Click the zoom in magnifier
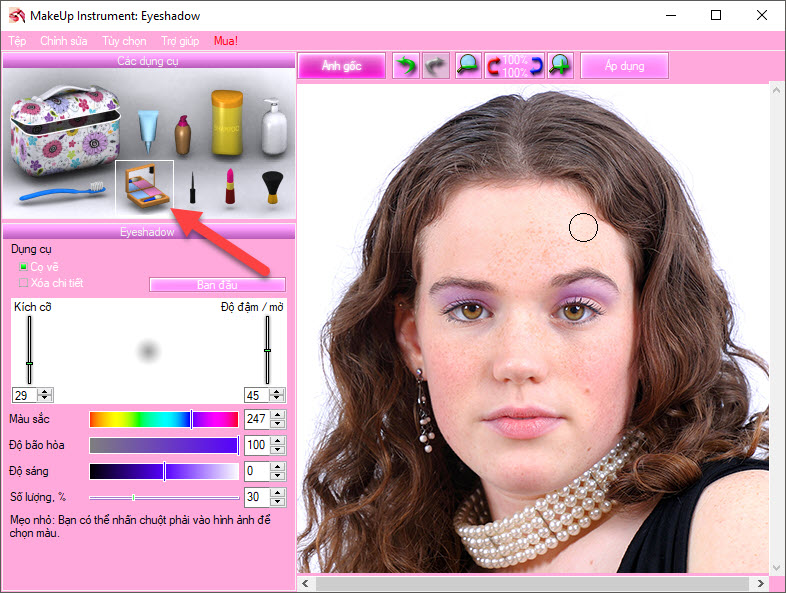The image size is (786, 593). pyautogui.click(x=560, y=66)
